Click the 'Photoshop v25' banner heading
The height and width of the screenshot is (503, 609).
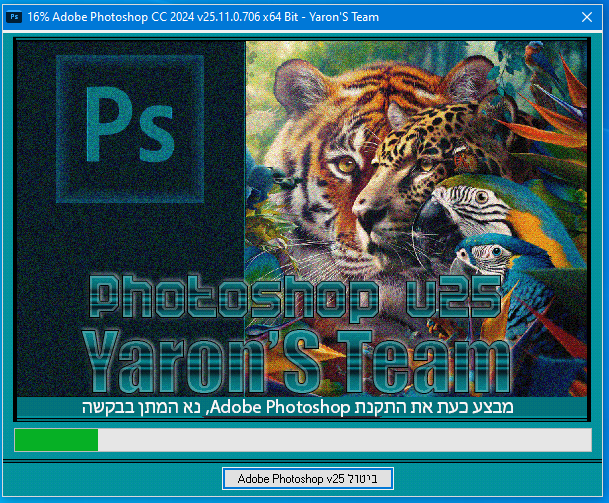coord(296,298)
